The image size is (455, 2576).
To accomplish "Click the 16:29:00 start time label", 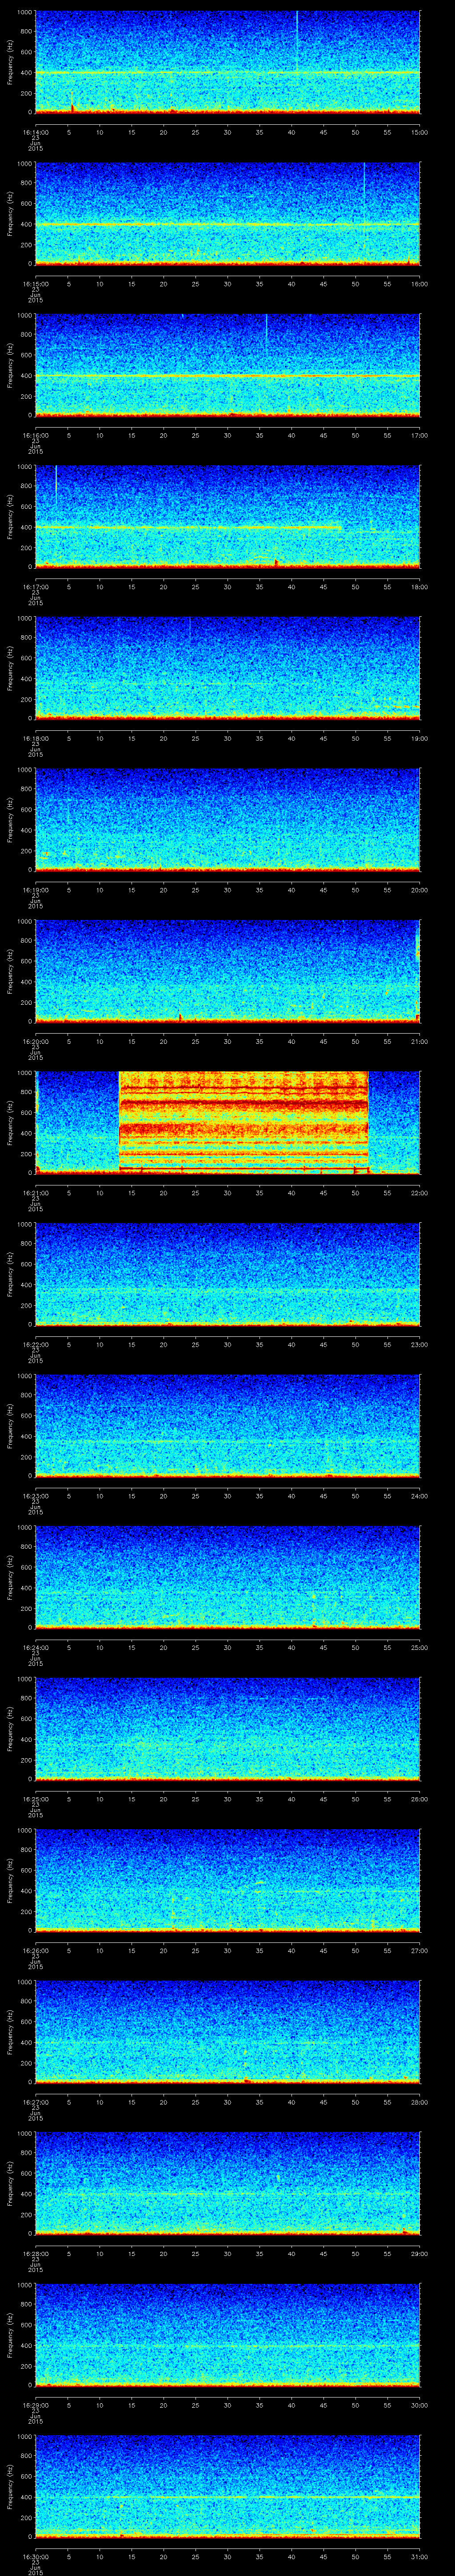I will pyautogui.click(x=36, y=2405).
